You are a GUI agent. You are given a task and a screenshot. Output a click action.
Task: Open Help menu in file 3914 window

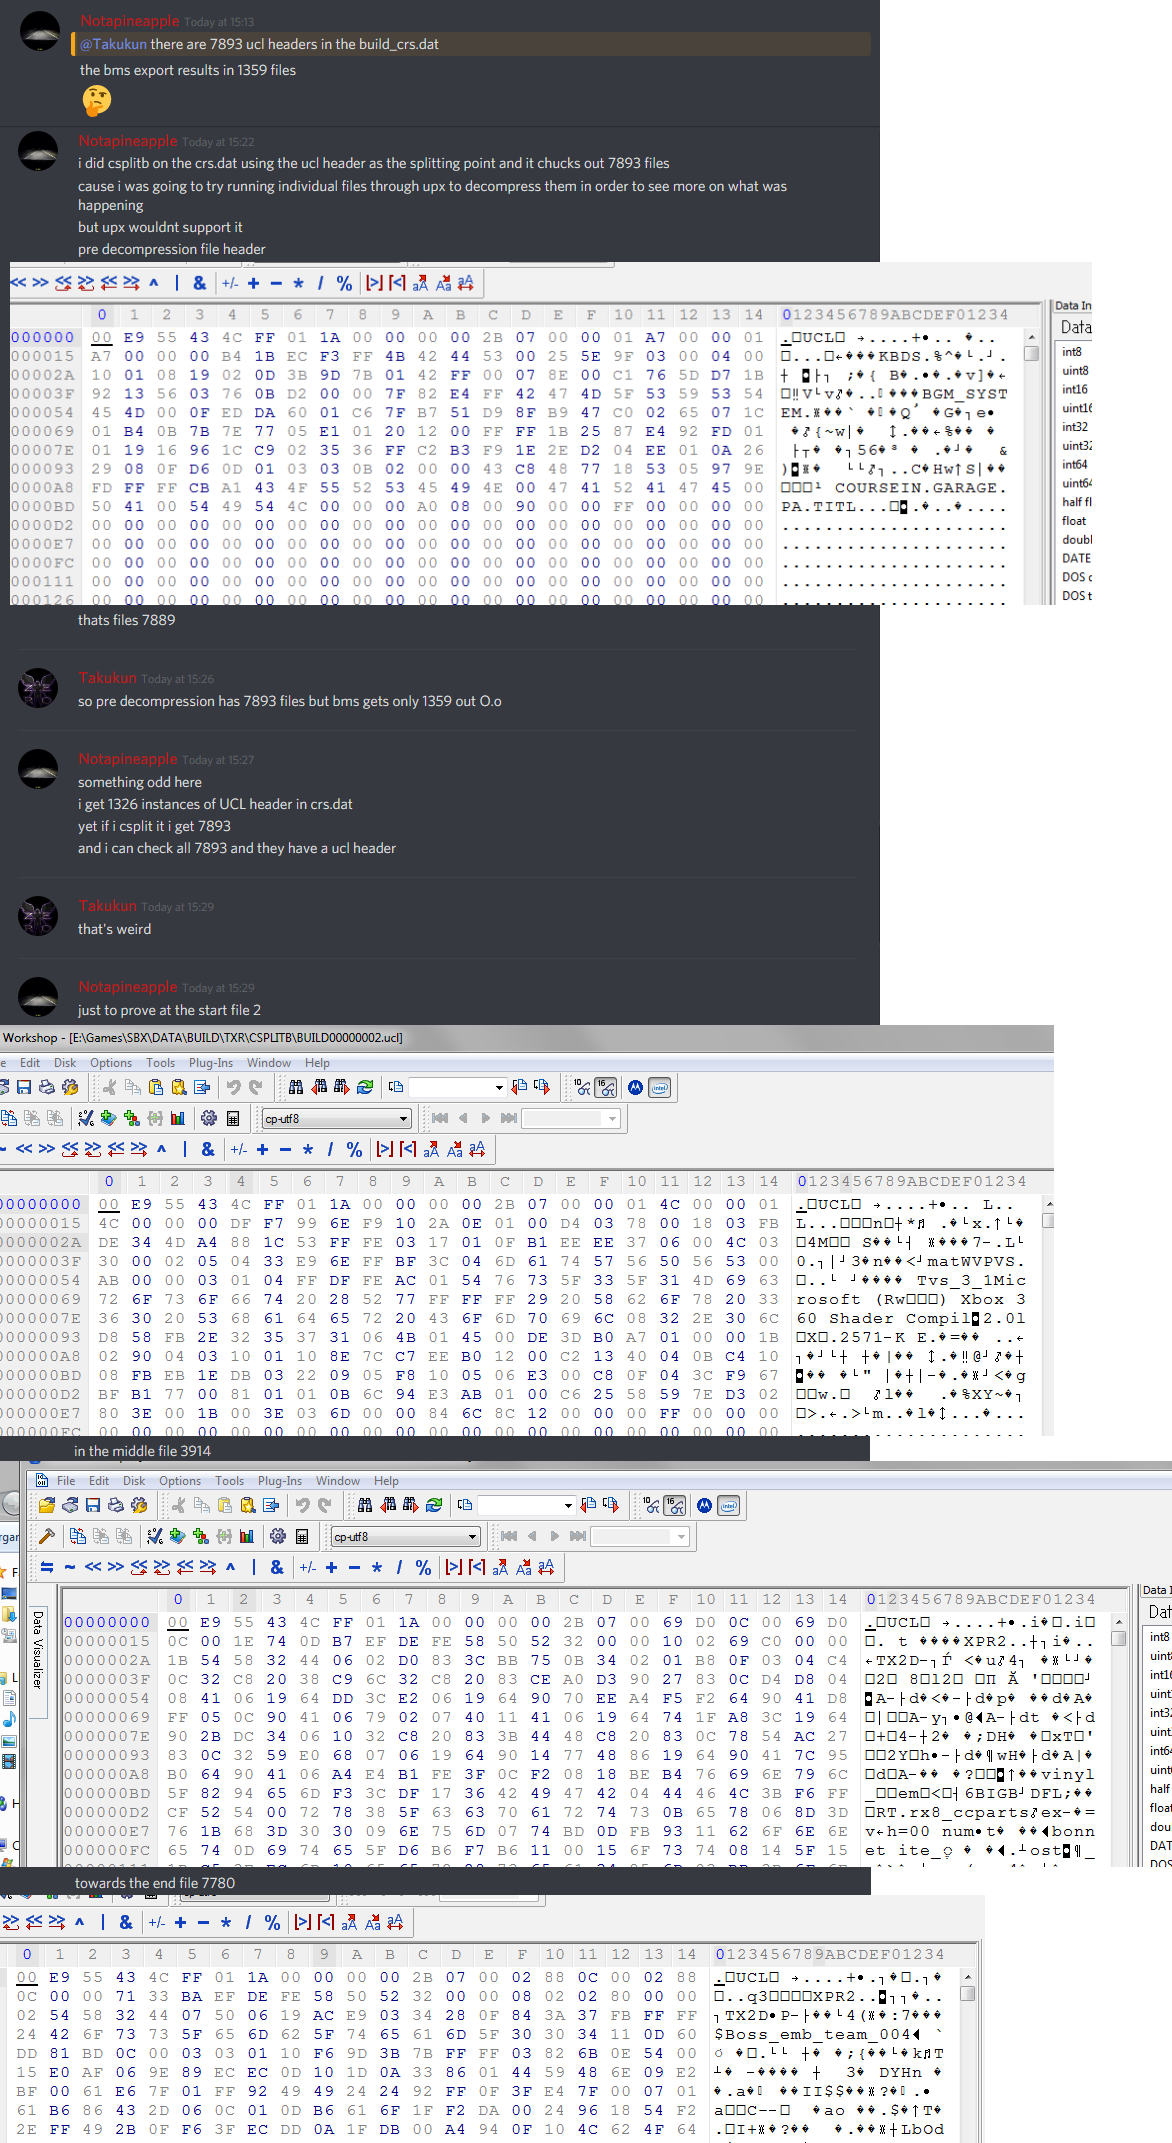coord(386,1481)
